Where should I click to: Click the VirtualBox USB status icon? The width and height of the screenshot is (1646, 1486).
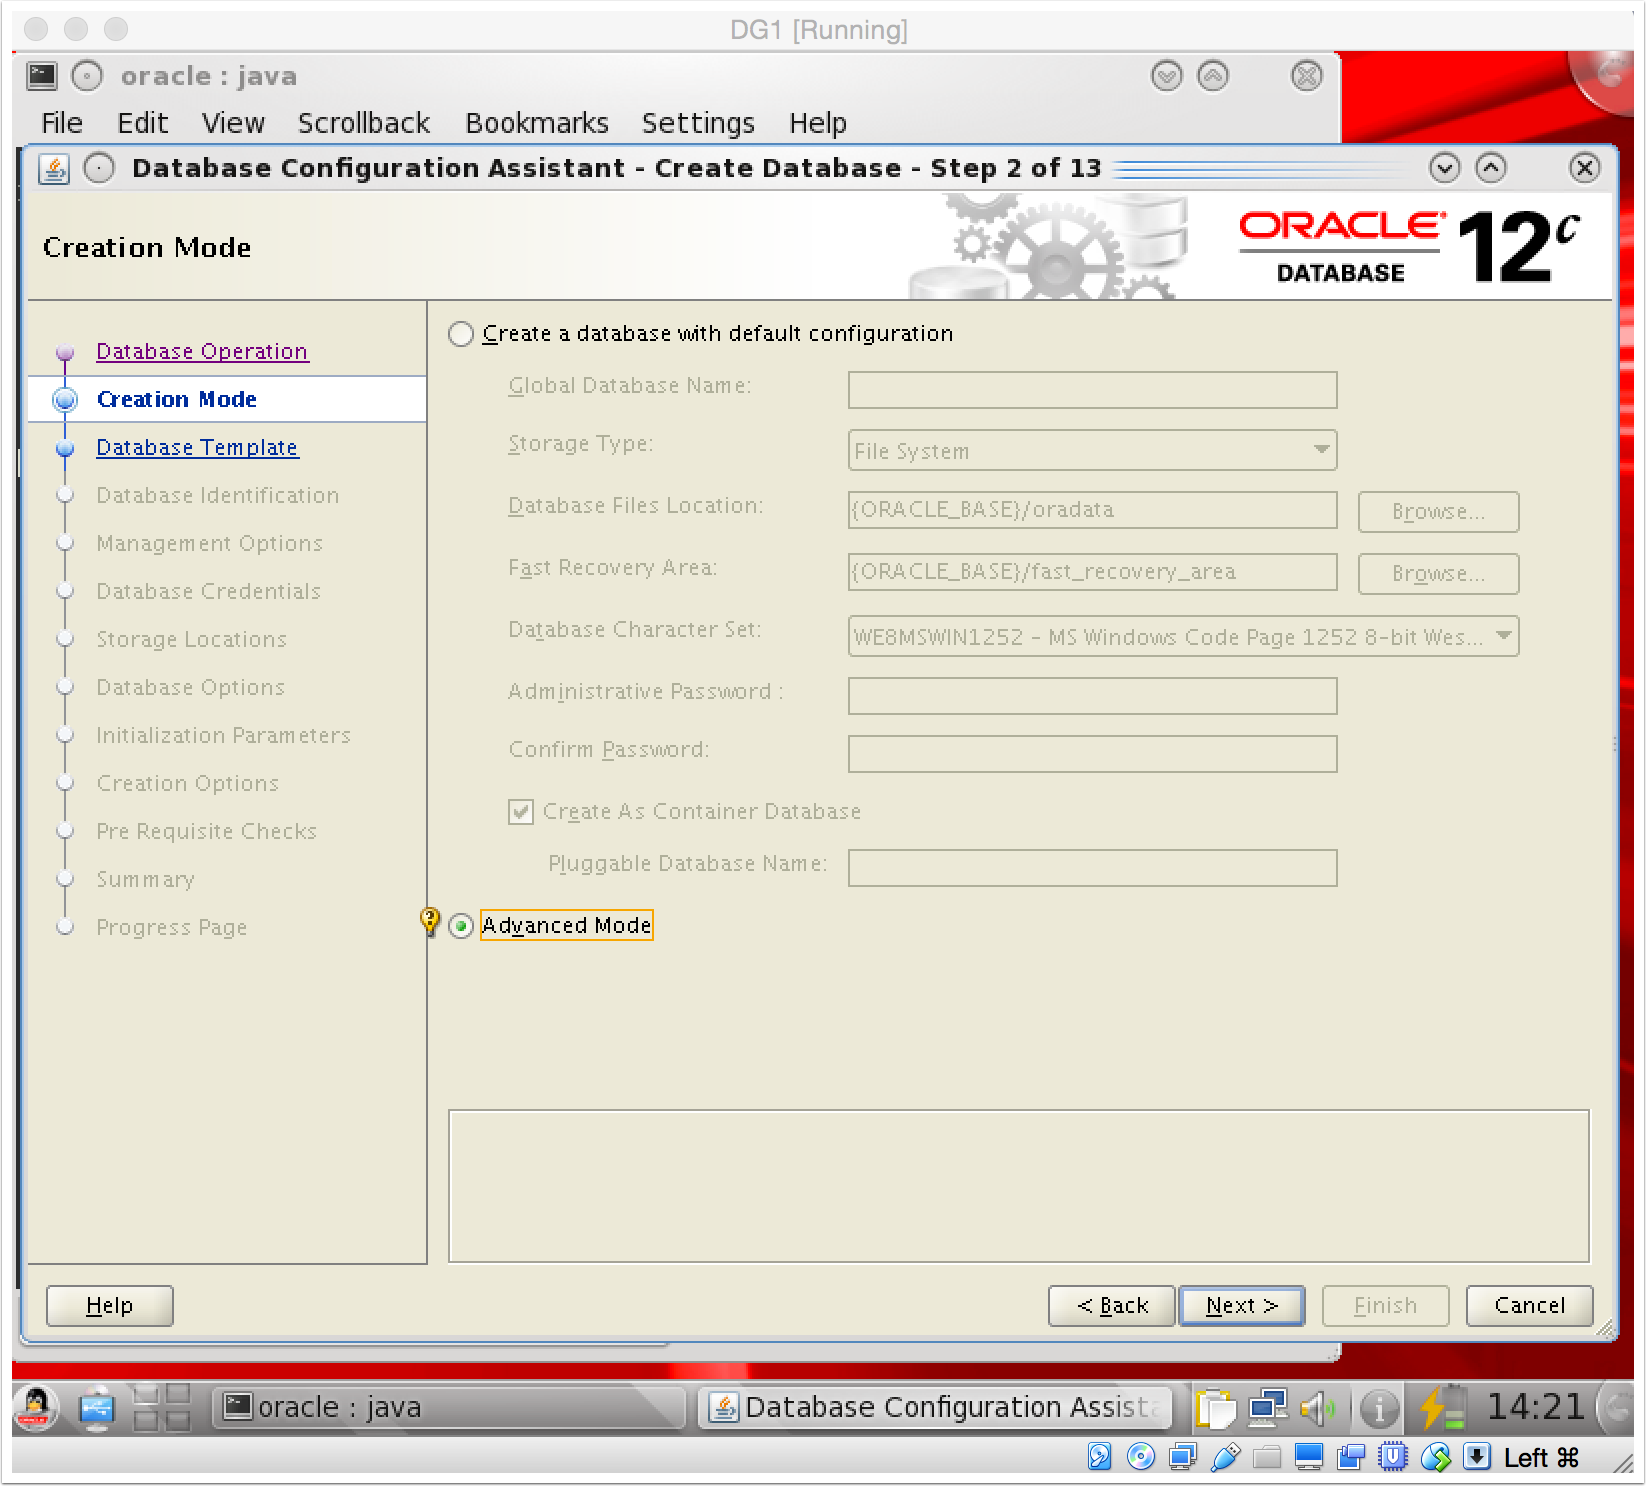click(1225, 1457)
